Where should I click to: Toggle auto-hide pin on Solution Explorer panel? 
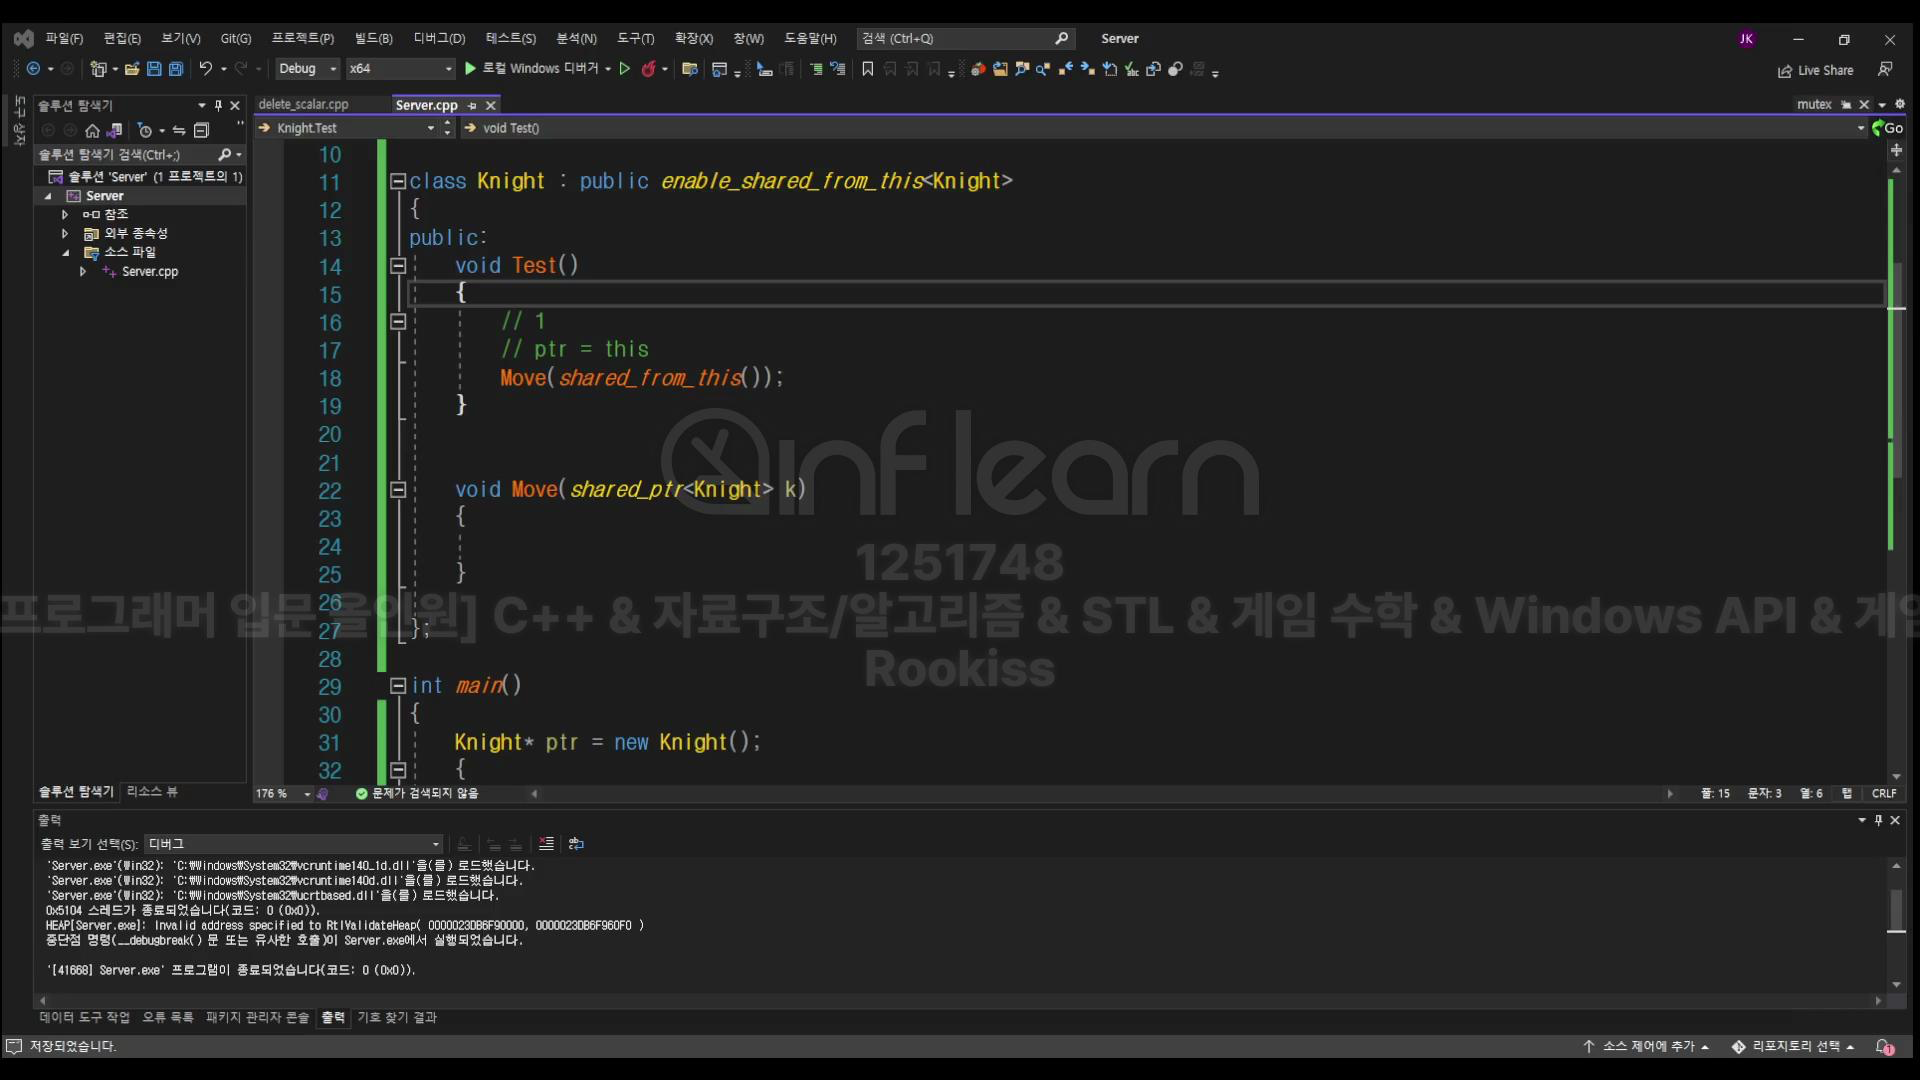(x=218, y=105)
